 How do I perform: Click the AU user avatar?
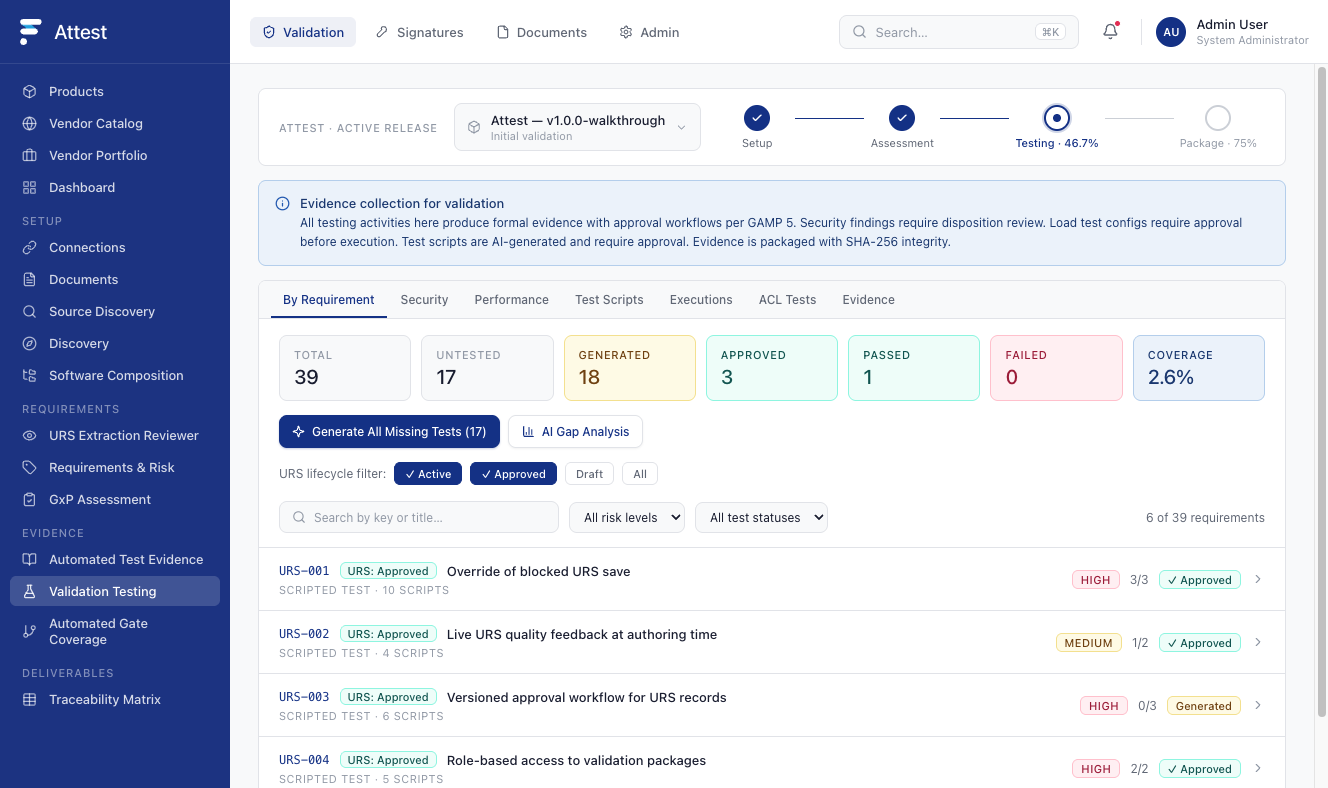coord(1171,32)
